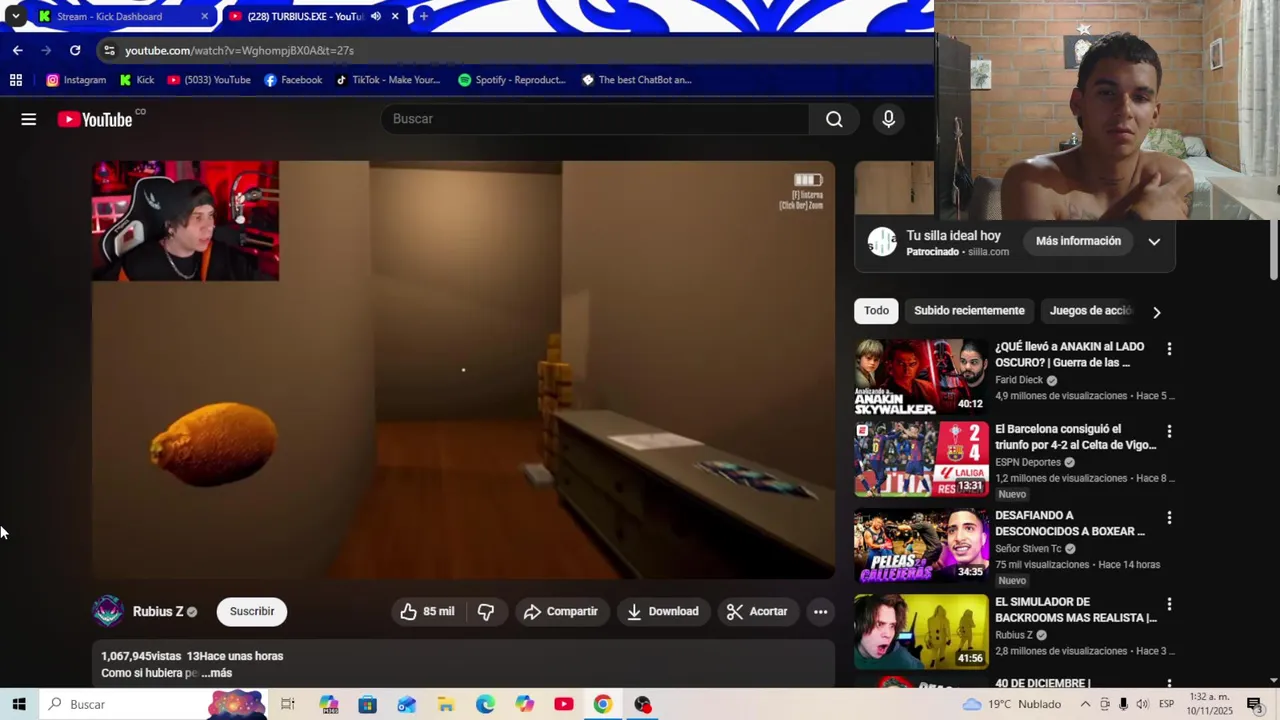The image size is (1280, 720).
Task: Open Task View in taskbar
Action: 288,704
